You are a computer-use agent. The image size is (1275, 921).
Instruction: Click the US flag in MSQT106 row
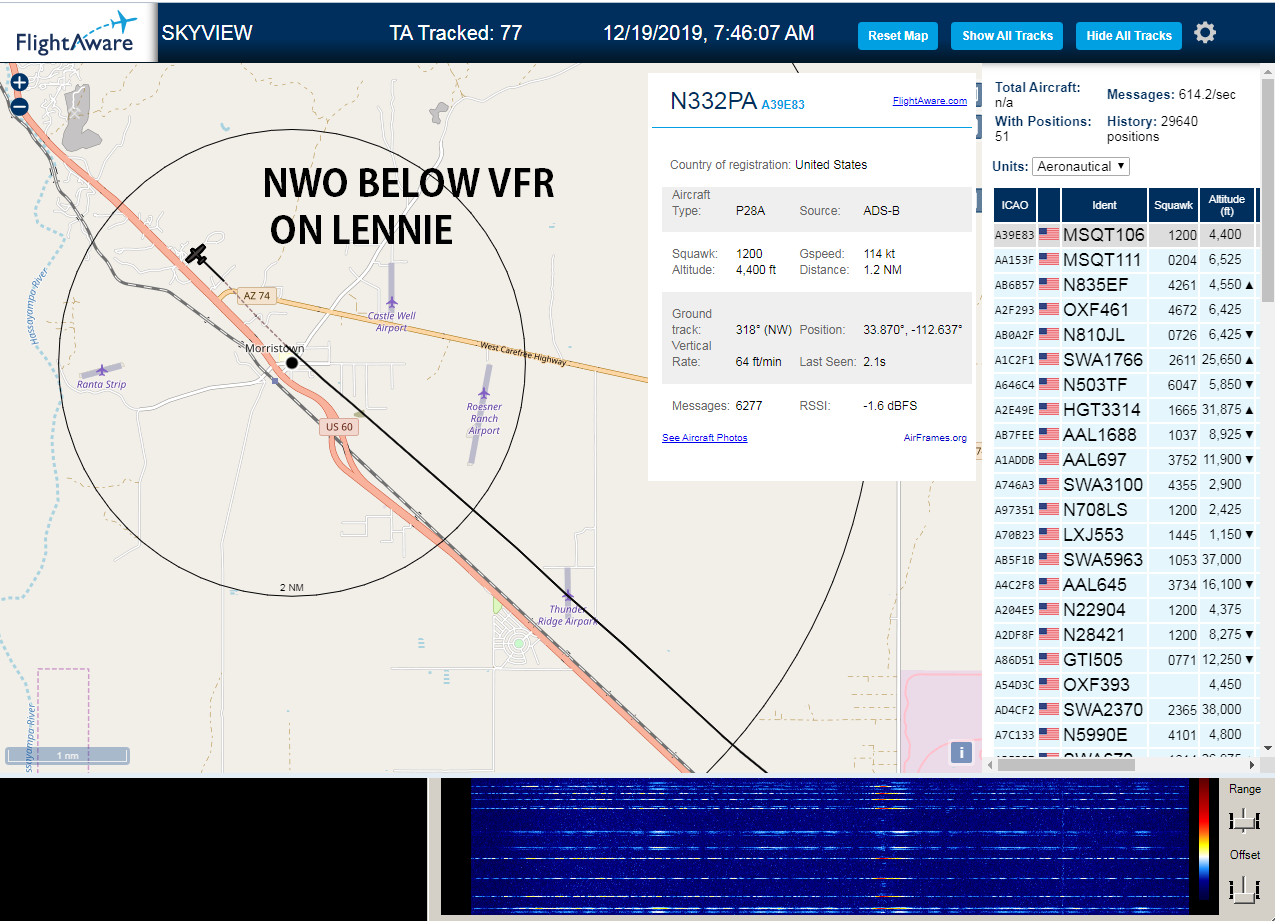pyautogui.click(x=1049, y=235)
